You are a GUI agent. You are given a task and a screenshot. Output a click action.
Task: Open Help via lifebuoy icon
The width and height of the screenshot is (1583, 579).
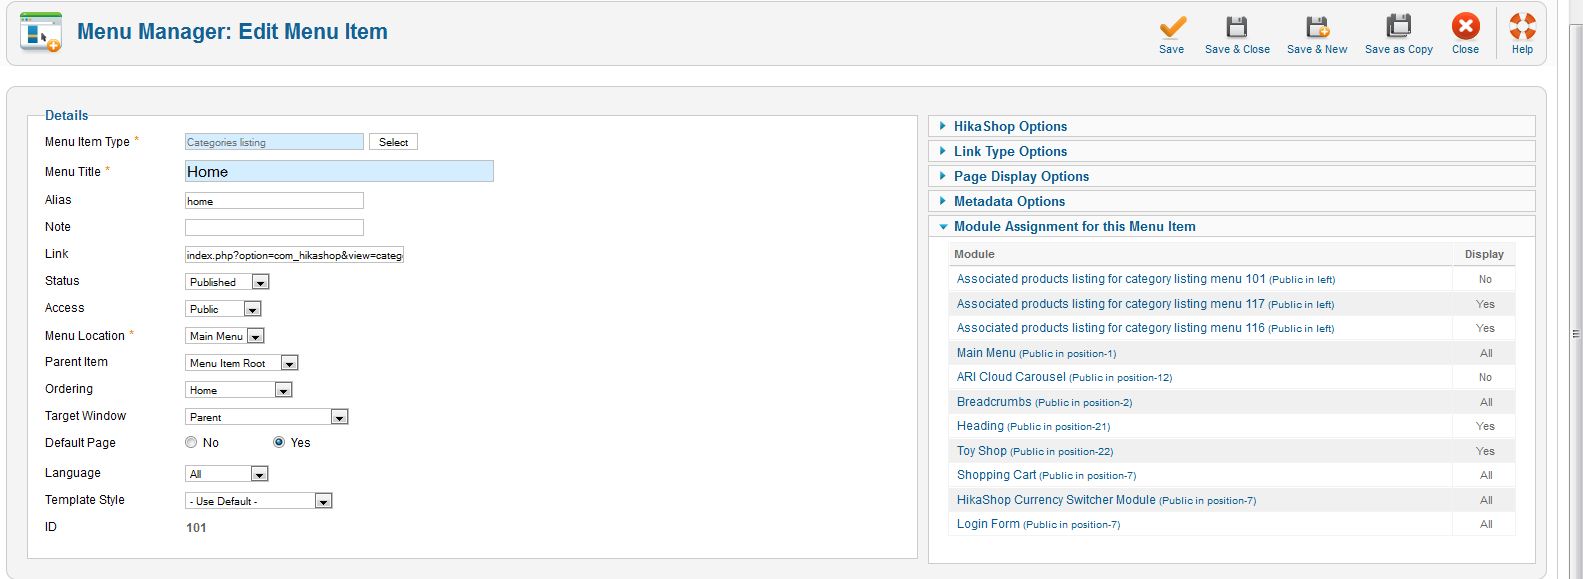click(x=1522, y=27)
